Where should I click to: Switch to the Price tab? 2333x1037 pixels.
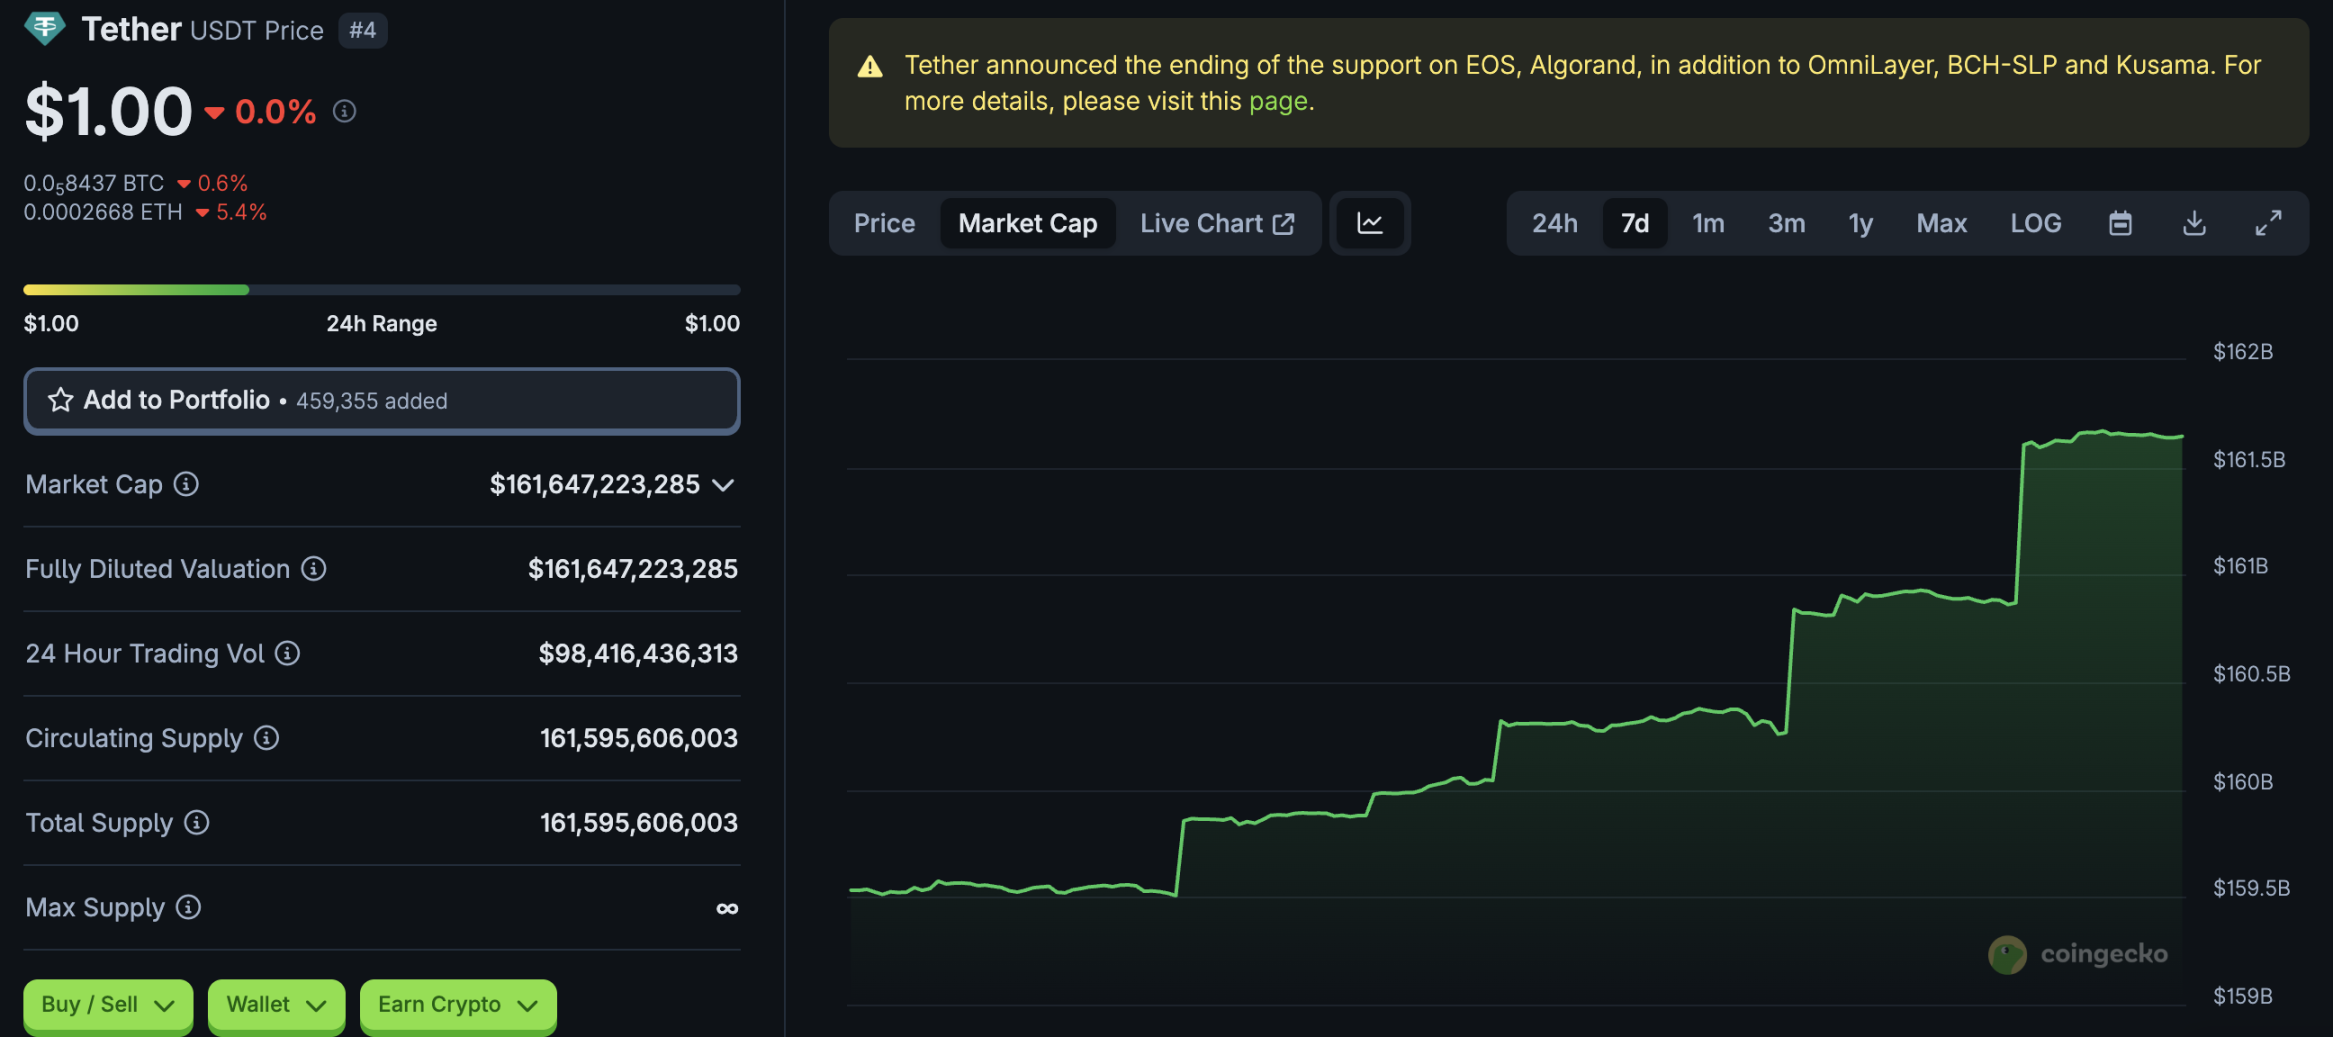(x=884, y=223)
